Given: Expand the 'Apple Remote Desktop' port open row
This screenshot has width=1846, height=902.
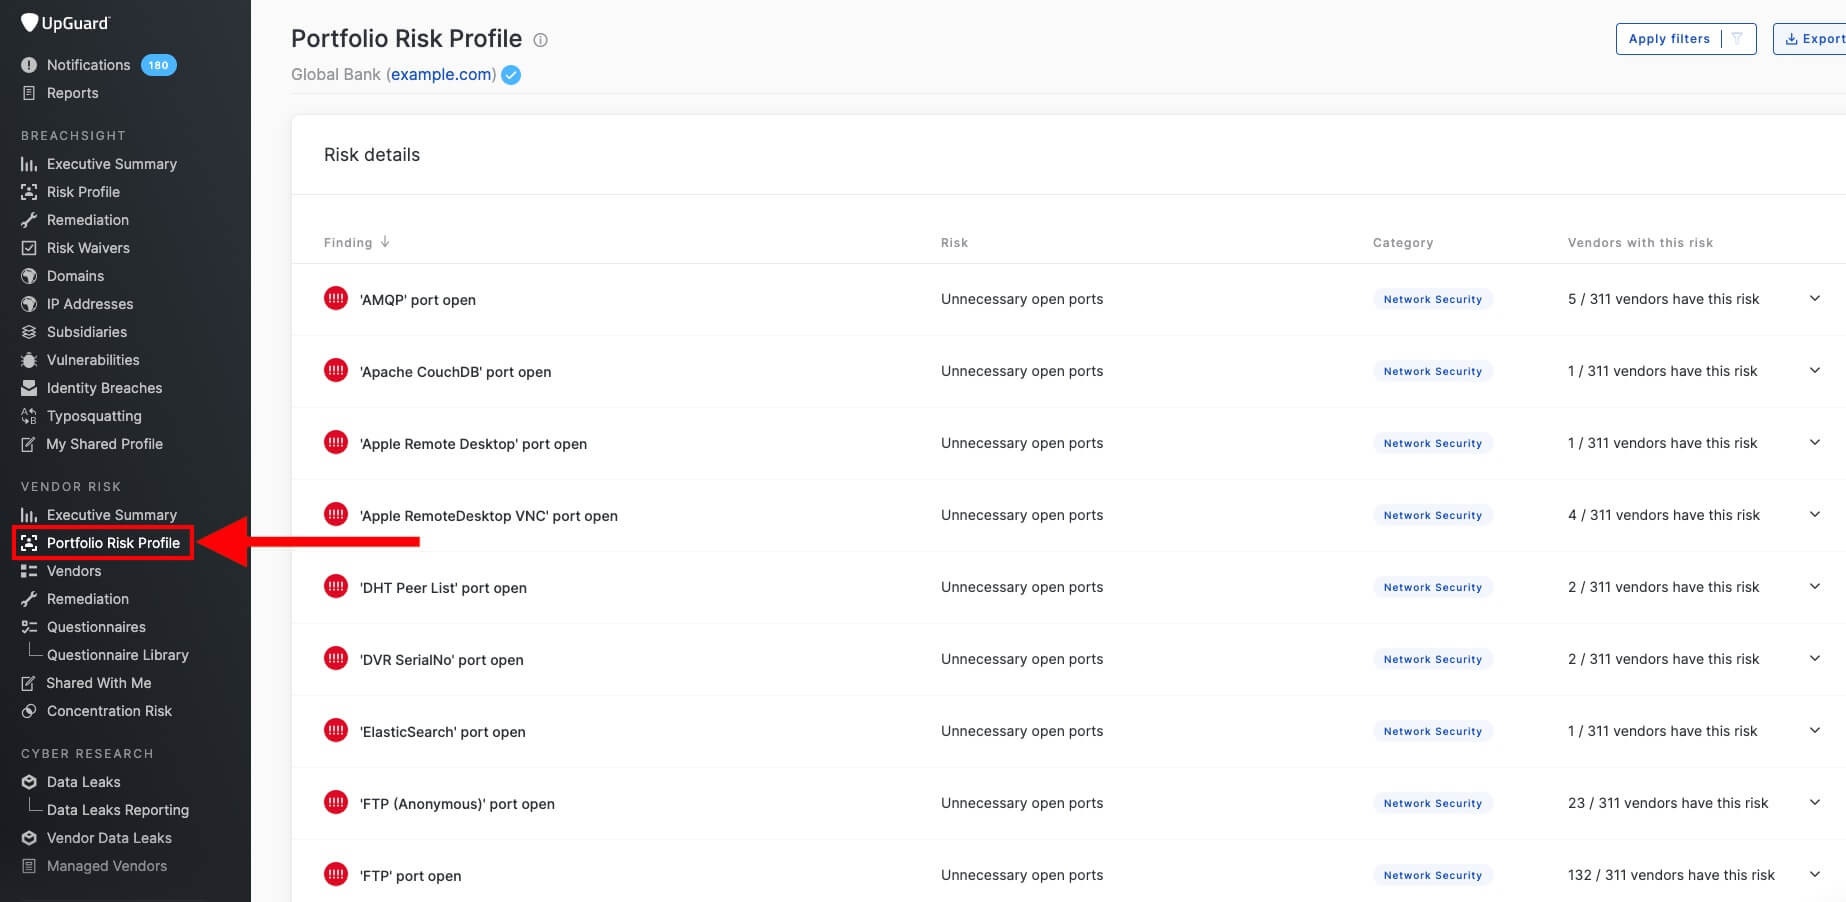Looking at the screenshot, I should click(1815, 443).
